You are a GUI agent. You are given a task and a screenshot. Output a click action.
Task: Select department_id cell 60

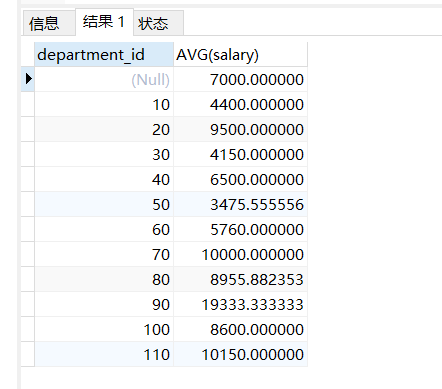click(x=104, y=229)
